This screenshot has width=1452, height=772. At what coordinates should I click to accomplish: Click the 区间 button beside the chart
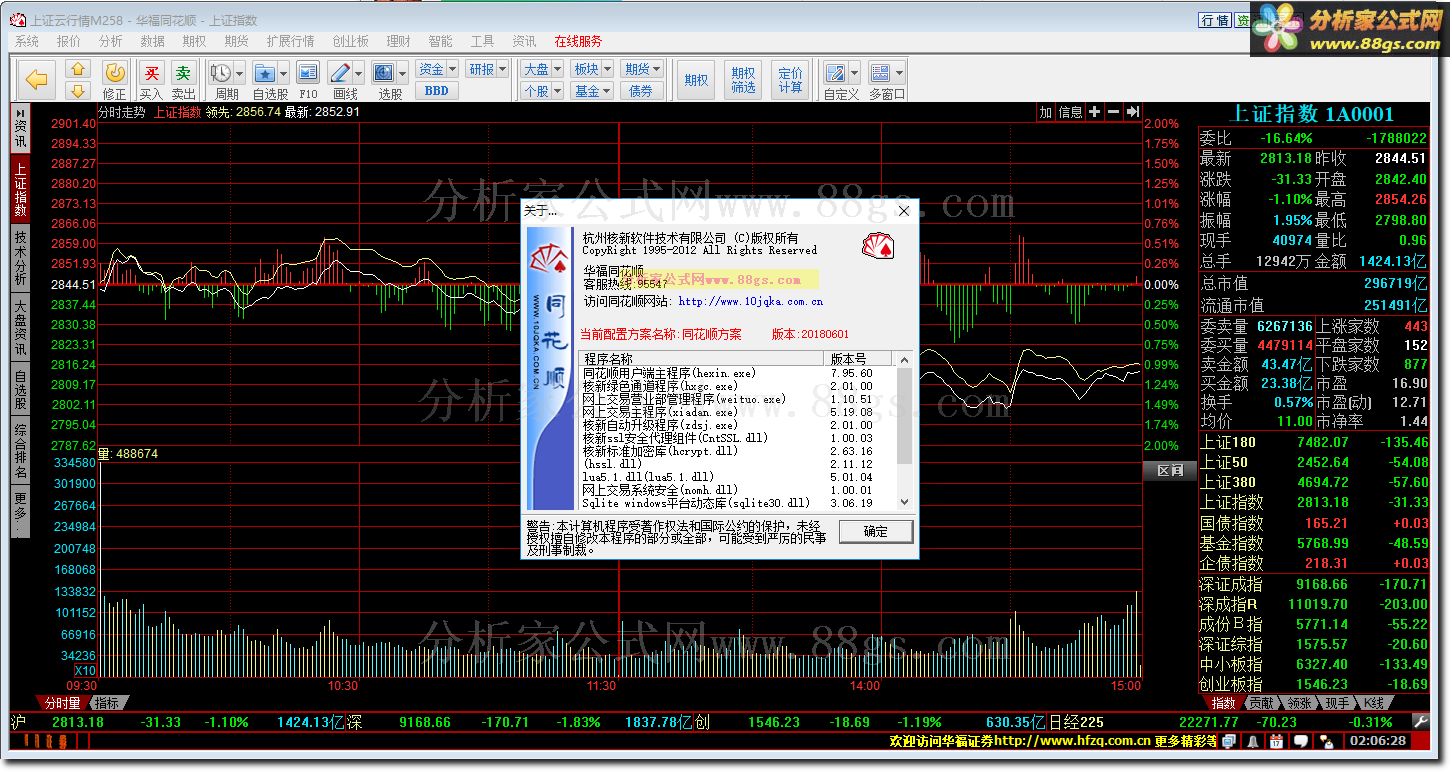(1169, 470)
